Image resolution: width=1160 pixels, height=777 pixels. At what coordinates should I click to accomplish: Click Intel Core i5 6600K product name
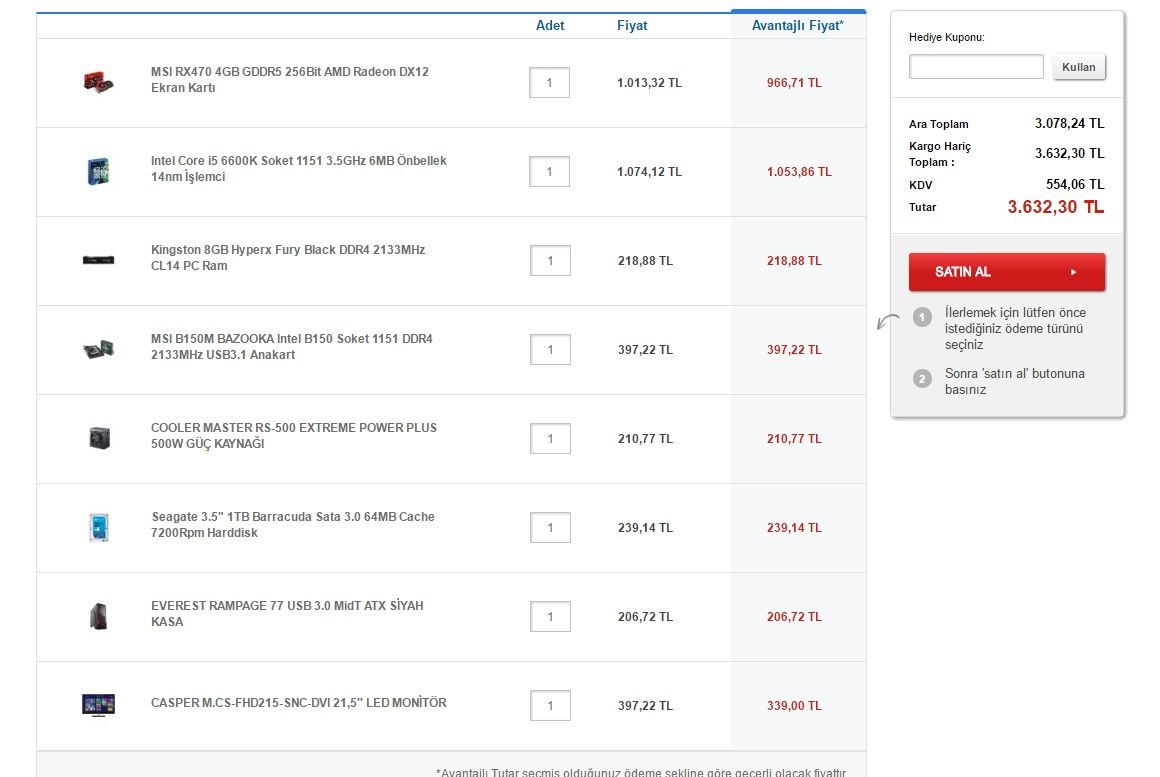point(299,169)
